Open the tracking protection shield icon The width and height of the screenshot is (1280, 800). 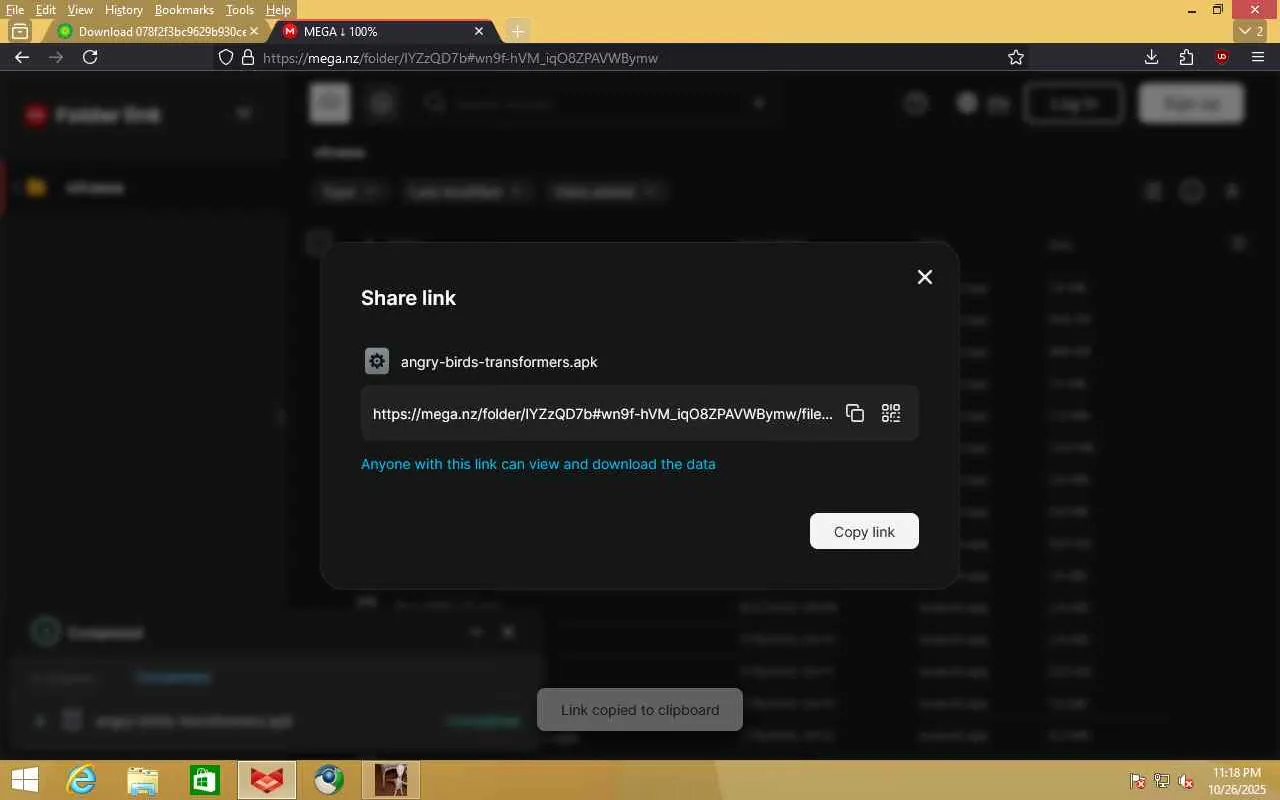pyautogui.click(x=226, y=58)
